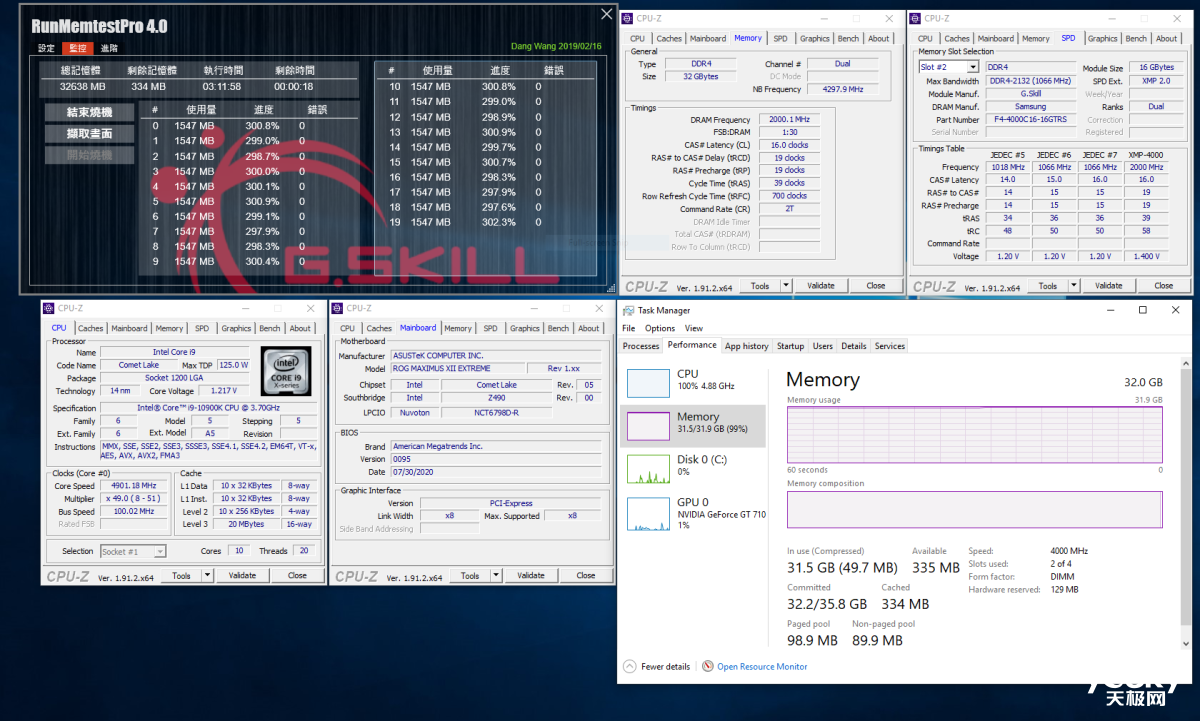Image resolution: width=1200 pixels, height=721 pixels.
Task: Select the 進階 tab in RunMemtestPro
Action: click(x=108, y=48)
